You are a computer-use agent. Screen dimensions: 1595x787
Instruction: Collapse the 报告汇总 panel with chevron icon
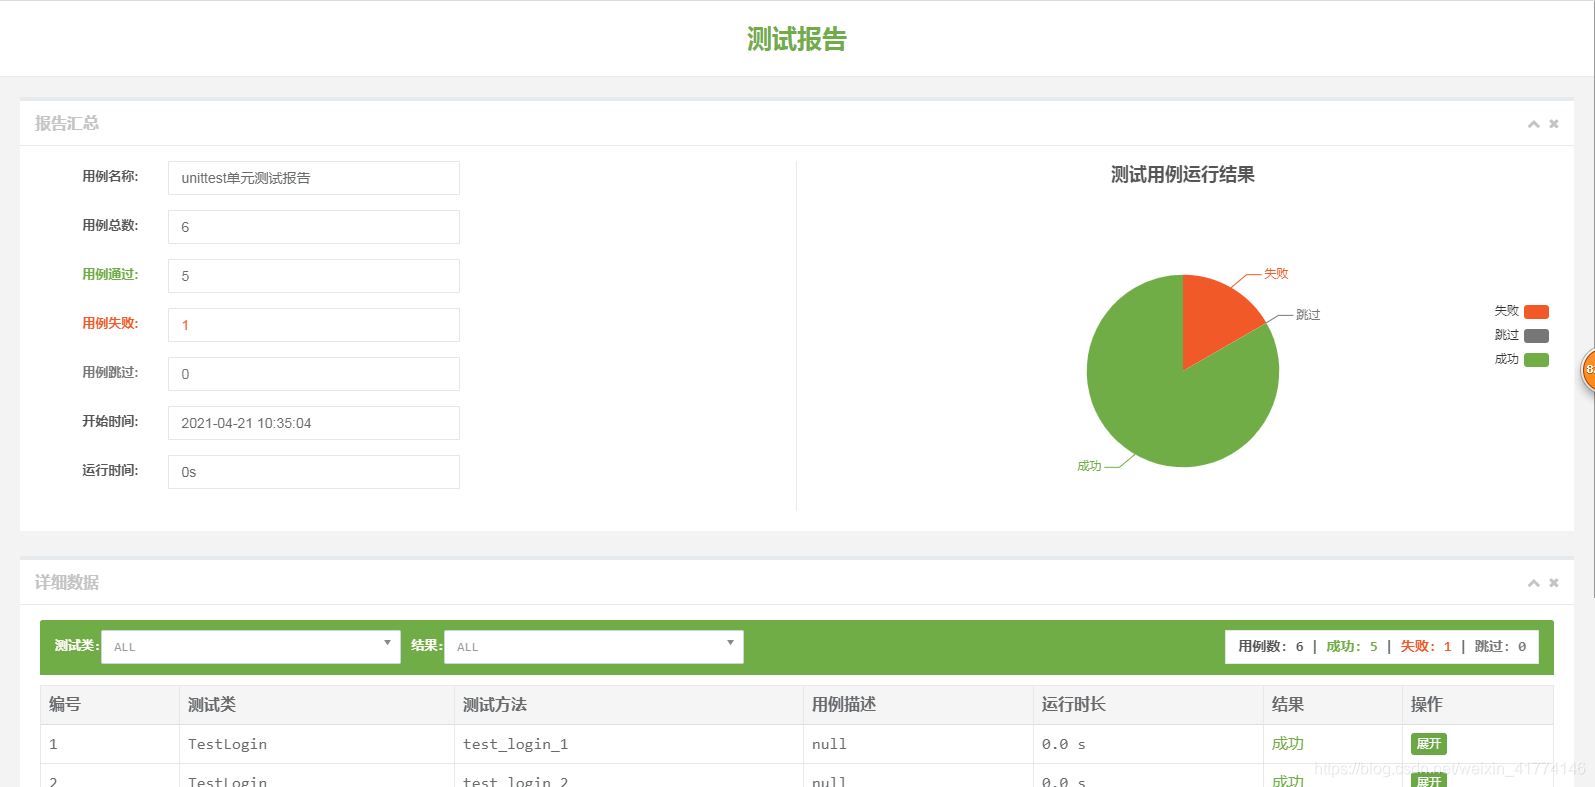click(1533, 124)
